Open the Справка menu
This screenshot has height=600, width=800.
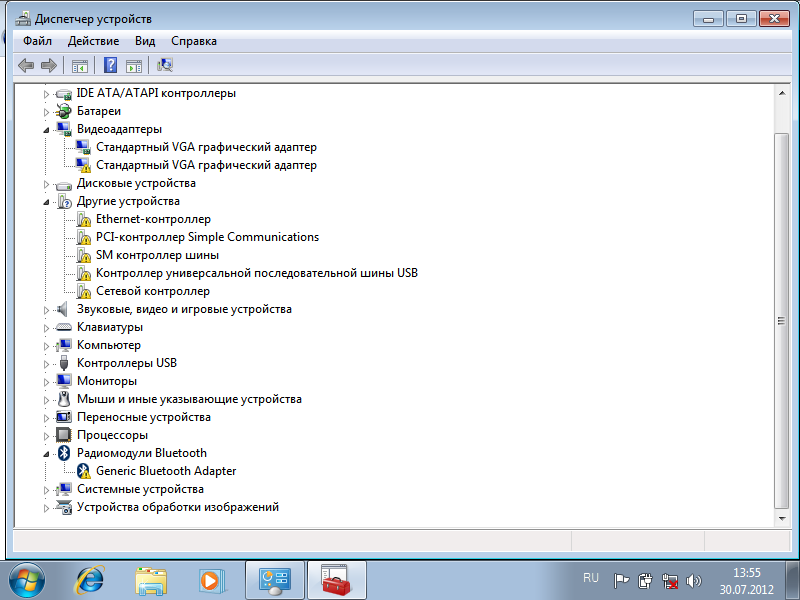click(194, 41)
